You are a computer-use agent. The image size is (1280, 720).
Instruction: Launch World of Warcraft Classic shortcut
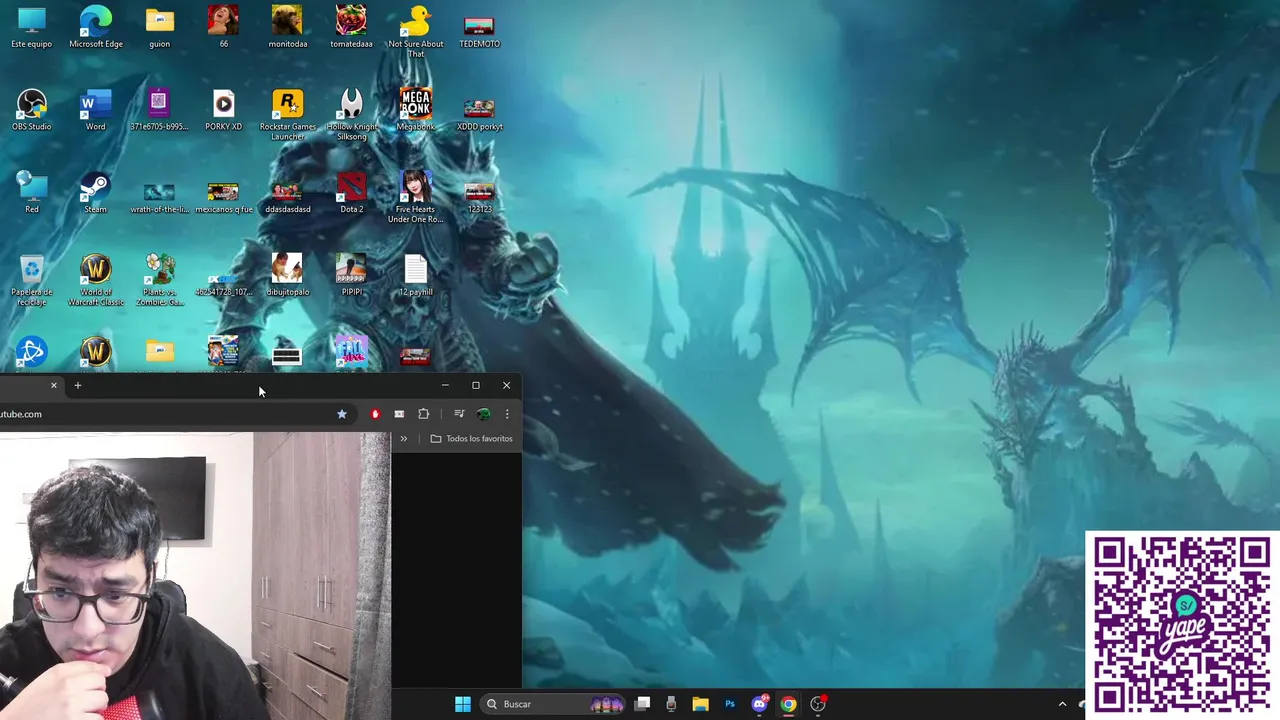tap(96, 281)
